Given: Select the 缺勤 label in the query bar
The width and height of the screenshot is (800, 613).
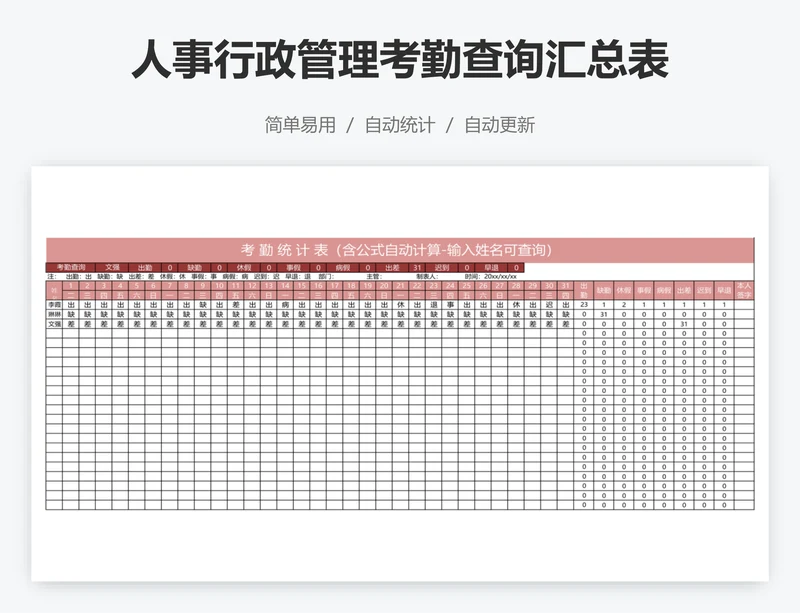Looking at the screenshot, I should point(194,267).
